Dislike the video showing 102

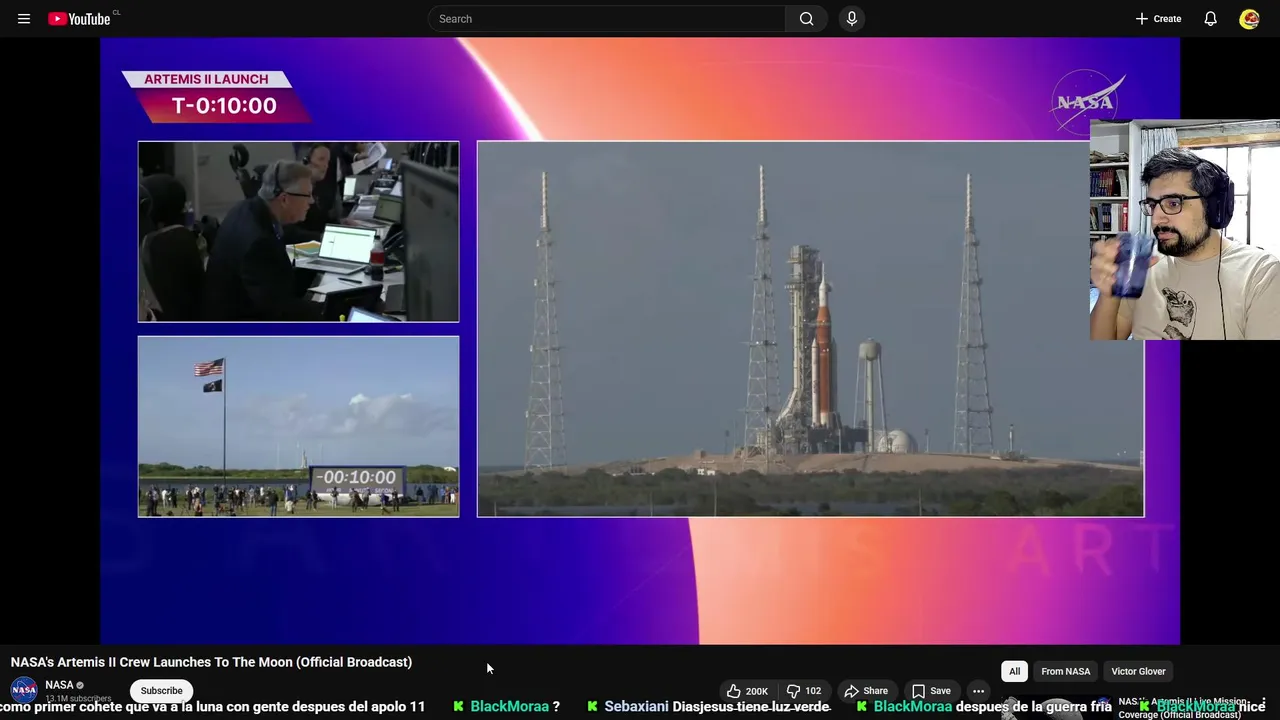pos(804,691)
